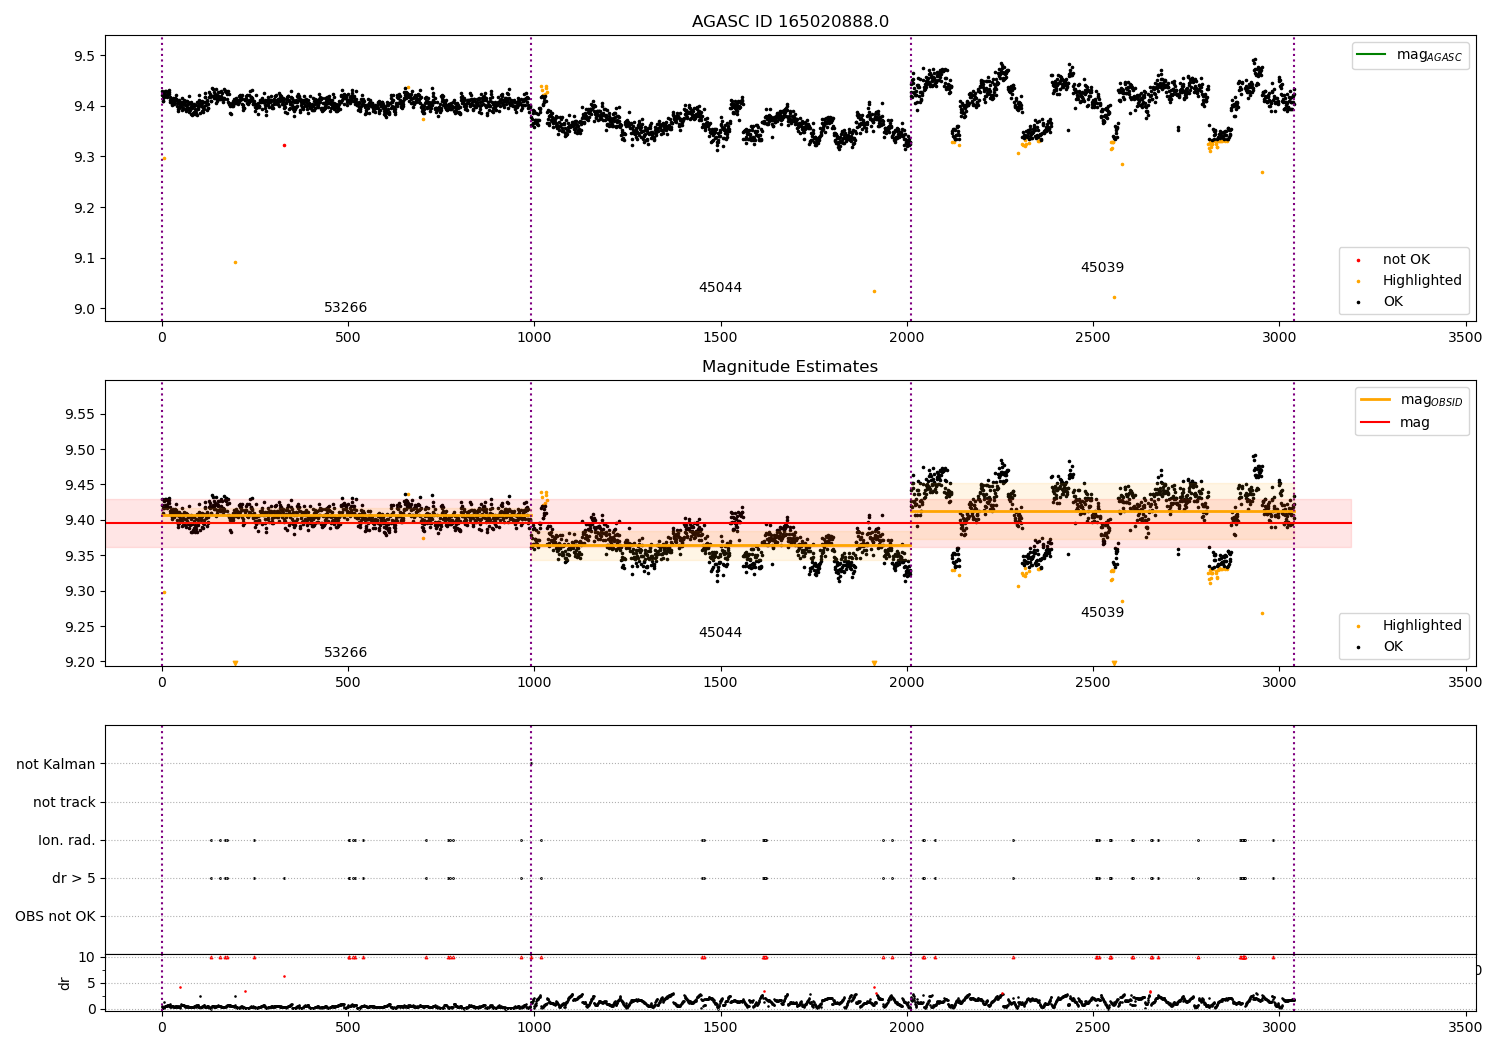This screenshot has height=1050, width=1500.
Task: Click y-axis tick 9.5 in AGASC ID plot
Action: (84, 56)
